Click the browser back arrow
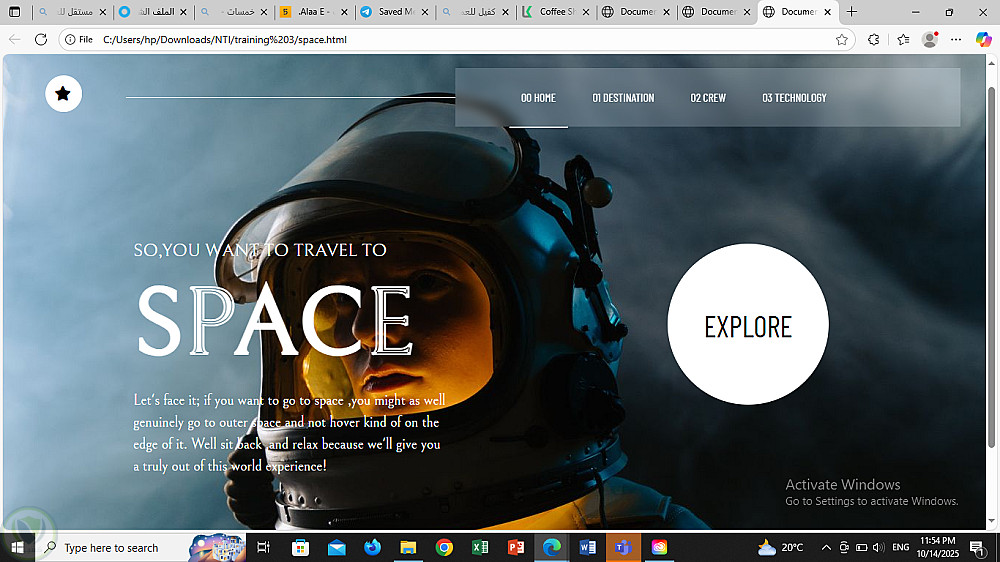This screenshot has width=1000, height=562. tap(15, 40)
